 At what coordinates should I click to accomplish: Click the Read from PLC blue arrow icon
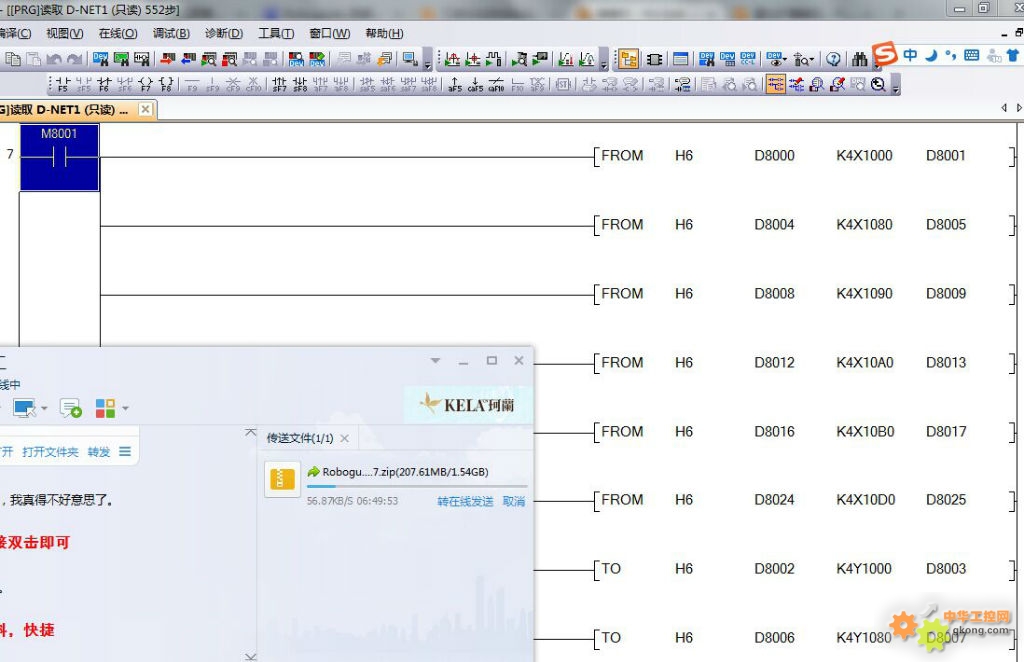[x=188, y=59]
